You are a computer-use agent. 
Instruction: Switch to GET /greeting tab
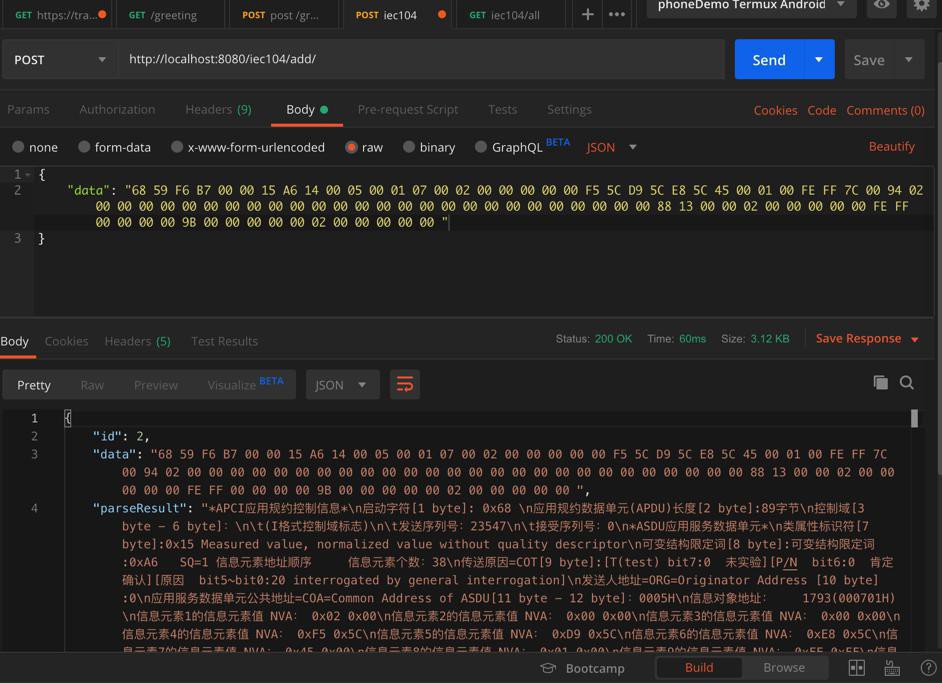point(169,15)
